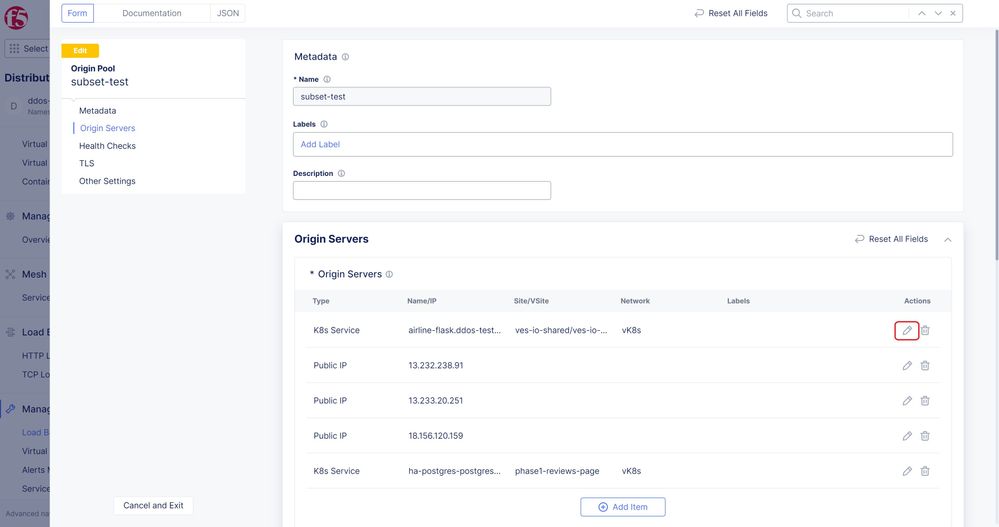Delete the 13.233.20.251 Public IP entry
The image size is (999, 527).
[x=925, y=401]
